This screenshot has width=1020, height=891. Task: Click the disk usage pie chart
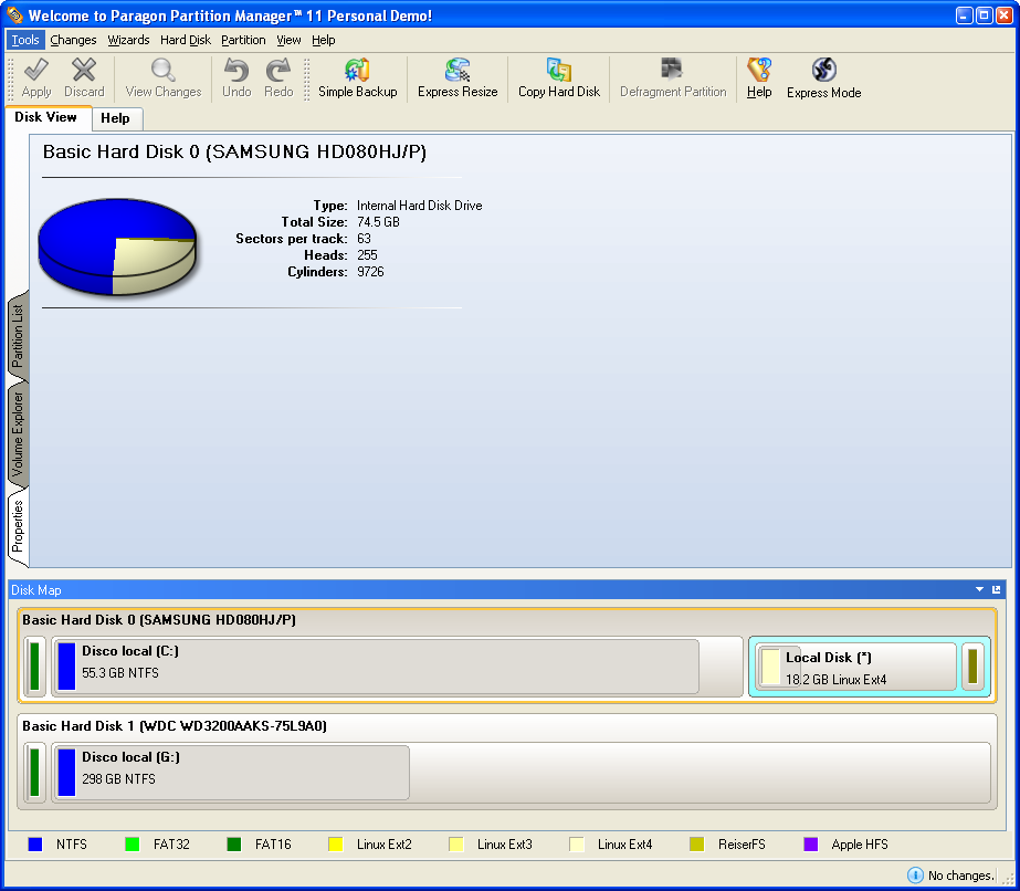117,246
